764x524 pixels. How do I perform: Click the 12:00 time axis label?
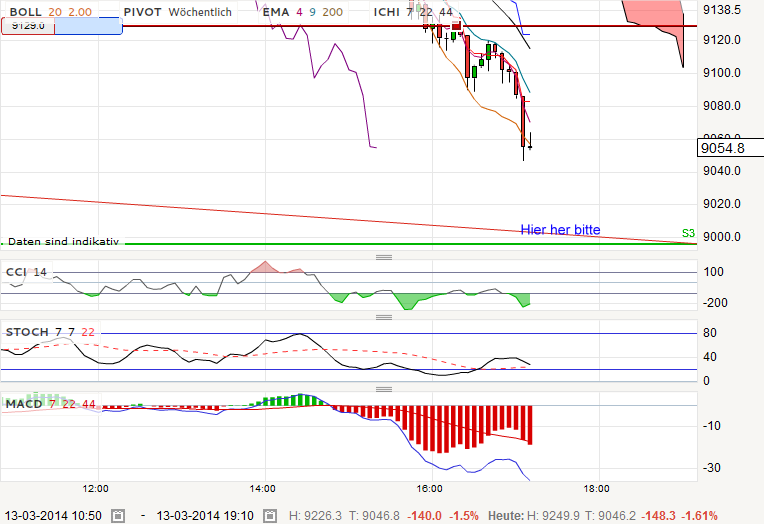96,488
